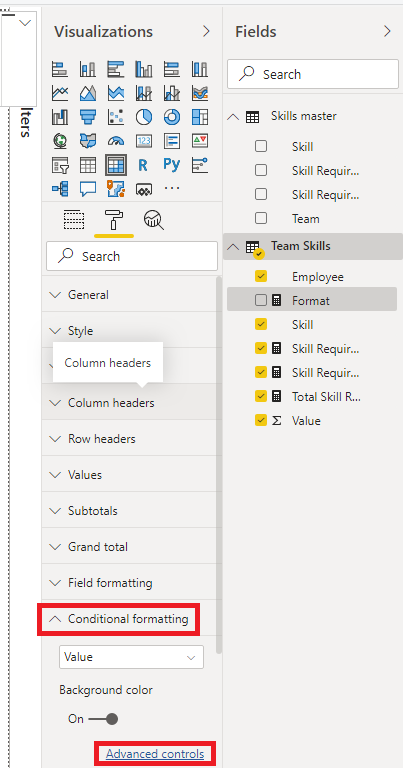Screen dimensions: 403x768
Task: Switch to the Analytics magnifier tab
Action: point(154,220)
